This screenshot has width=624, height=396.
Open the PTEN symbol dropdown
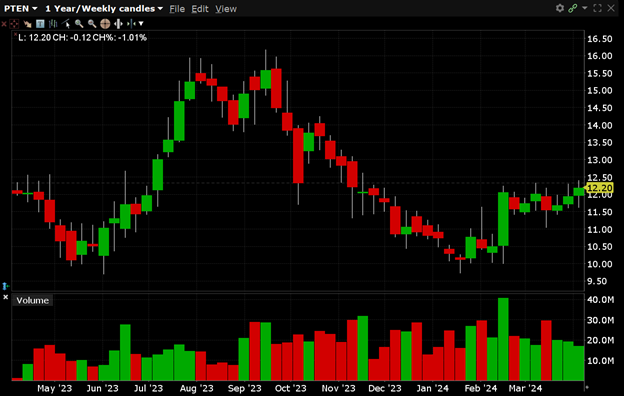click(x=21, y=8)
